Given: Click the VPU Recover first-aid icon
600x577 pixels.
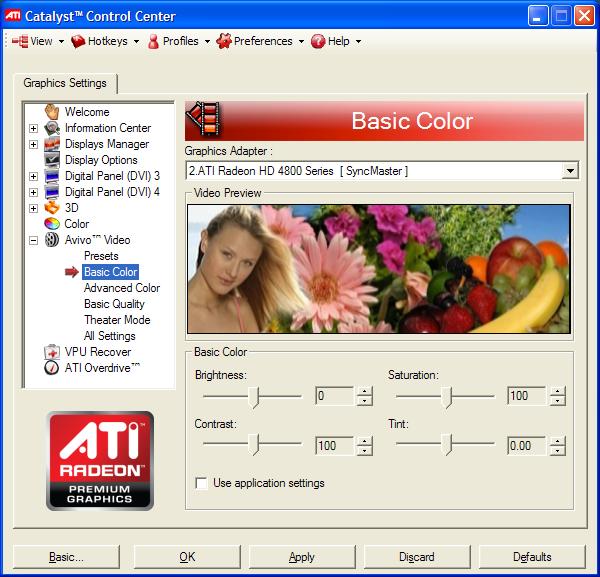Looking at the screenshot, I should pyautogui.click(x=52, y=352).
